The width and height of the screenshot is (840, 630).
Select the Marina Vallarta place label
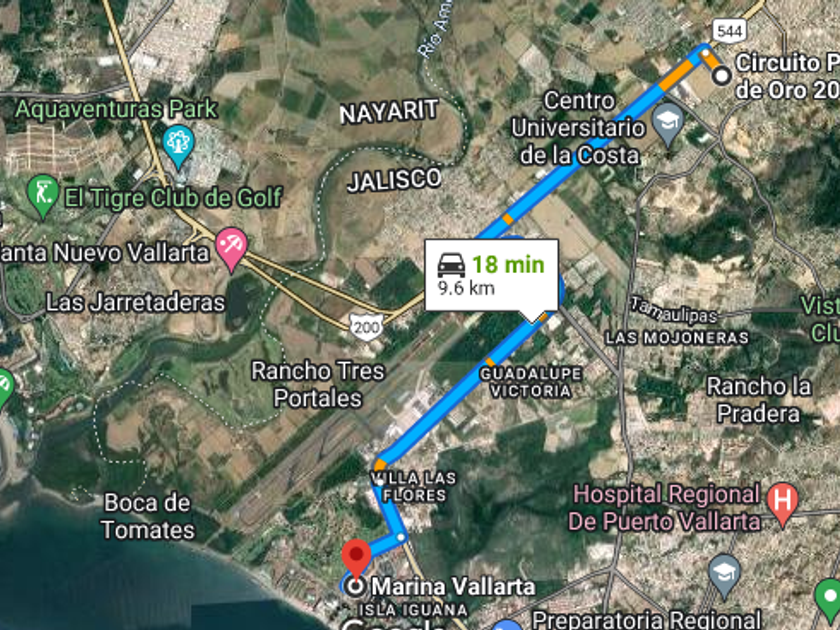click(x=453, y=587)
